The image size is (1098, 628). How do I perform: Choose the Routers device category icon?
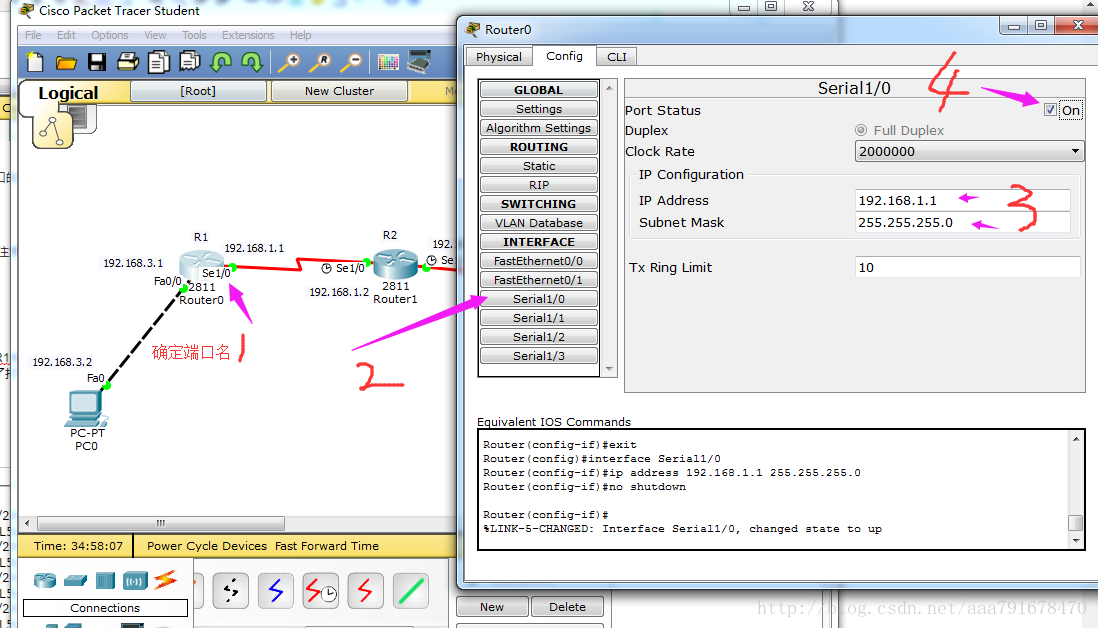point(45,580)
